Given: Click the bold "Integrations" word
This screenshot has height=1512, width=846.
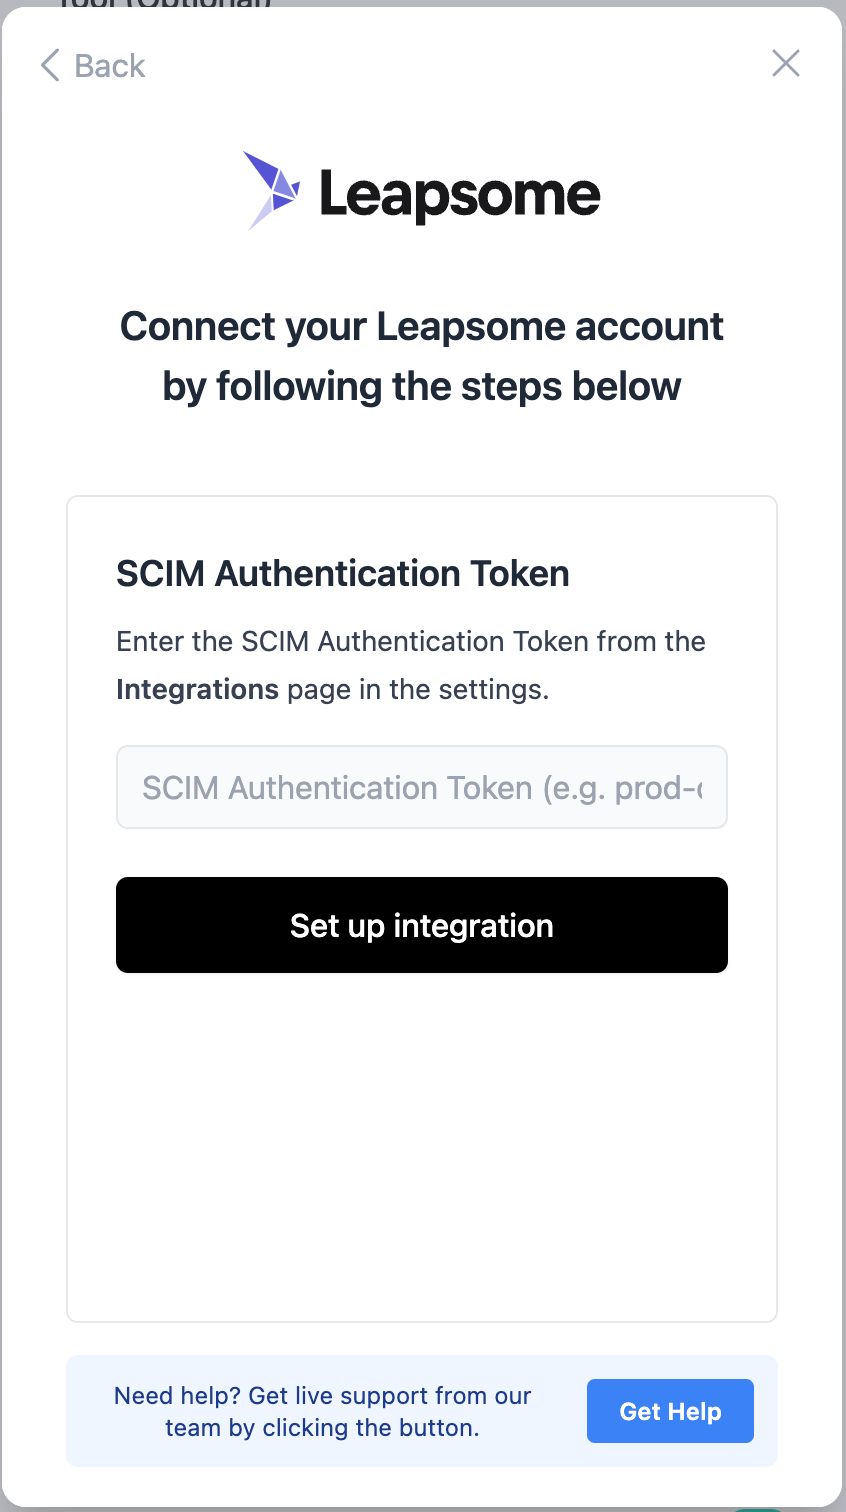Looking at the screenshot, I should (x=197, y=690).
